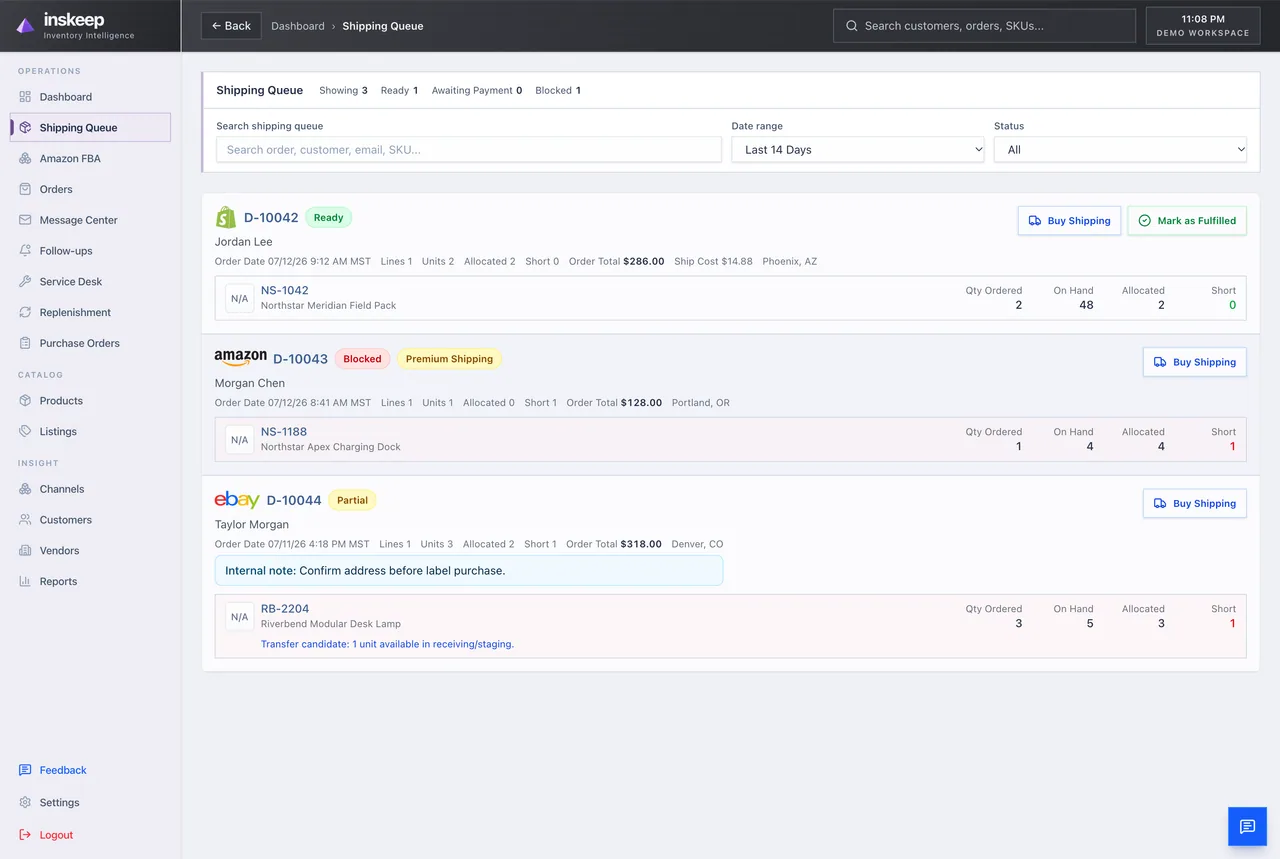
Task: Click the Products cube icon
Action: [x=25, y=401]
